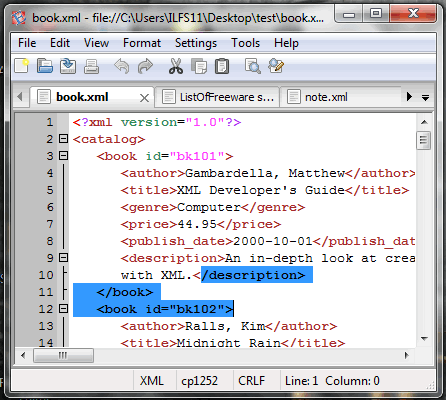
Task: Close the book.xml tab
Action: point(144,98)
